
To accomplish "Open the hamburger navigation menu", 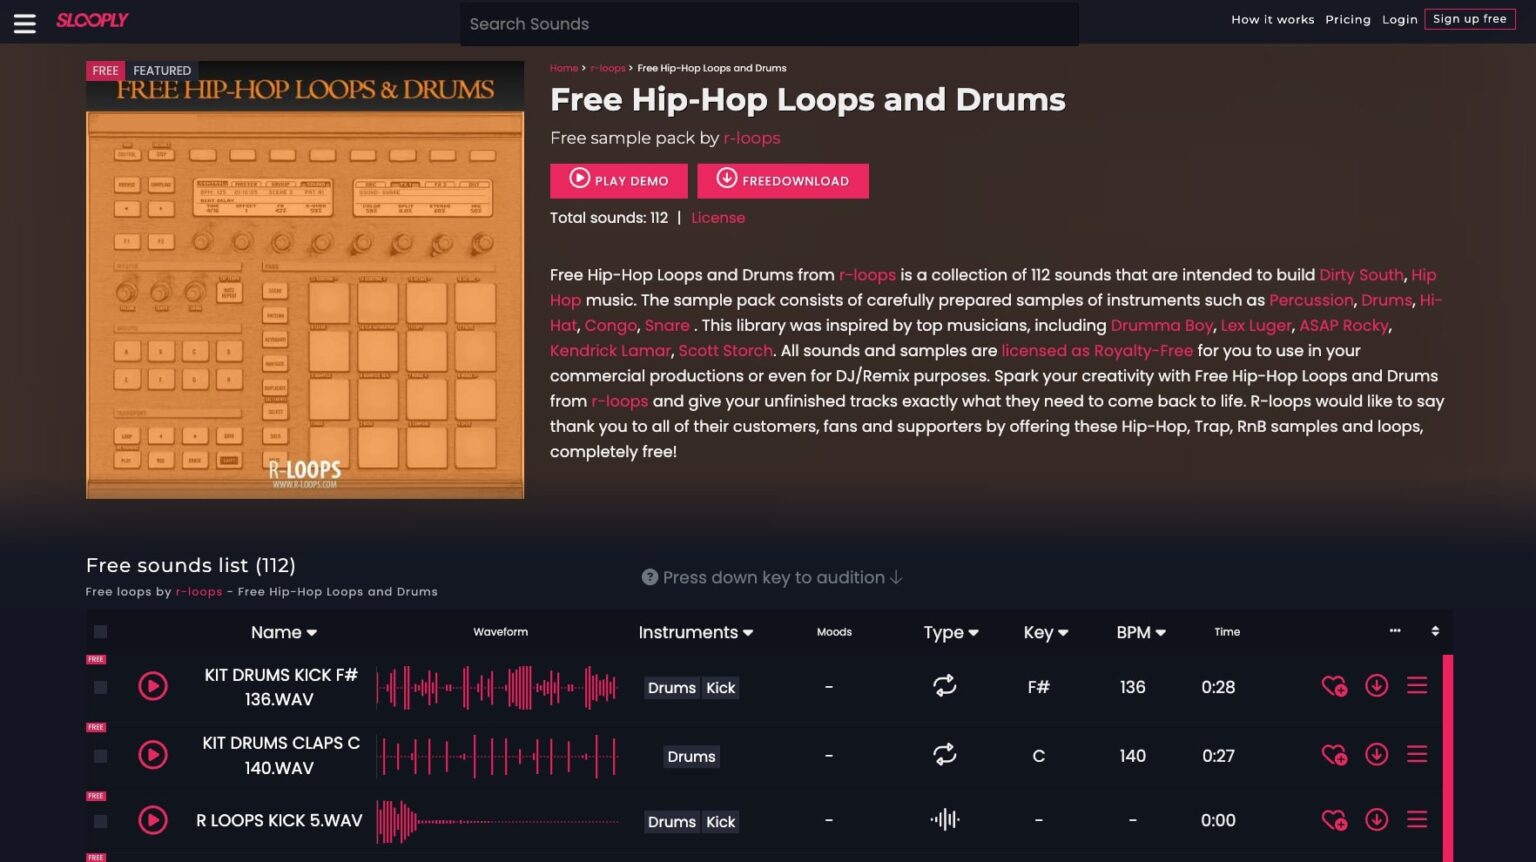I will (24, 22).
